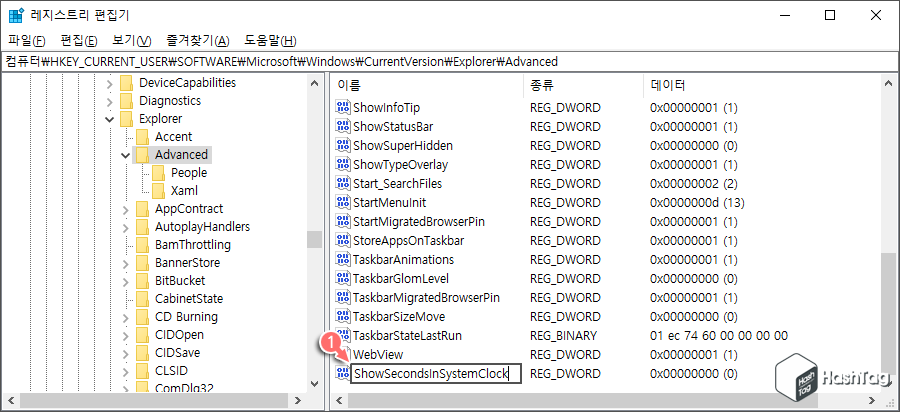Click the CLSID folder icon
The height and width of the screenshot is (412, 900).
pyautogui.click(x=142, y=371)
